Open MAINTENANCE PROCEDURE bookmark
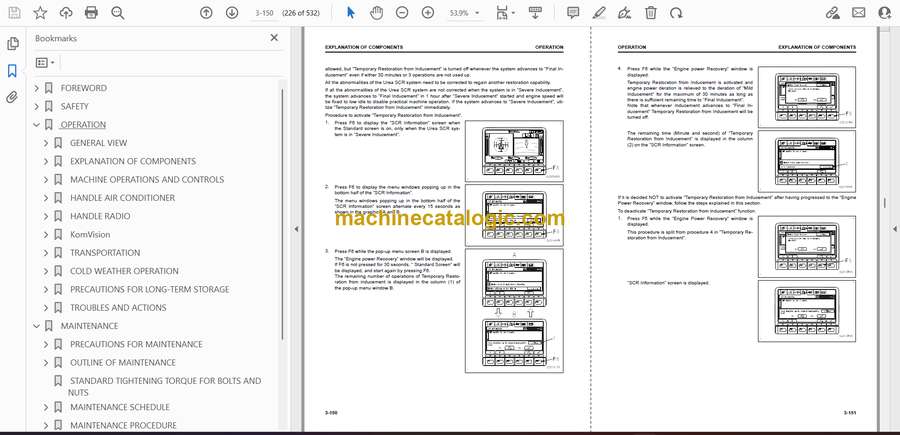Screen dimensions: 900x435 [123, 425]
